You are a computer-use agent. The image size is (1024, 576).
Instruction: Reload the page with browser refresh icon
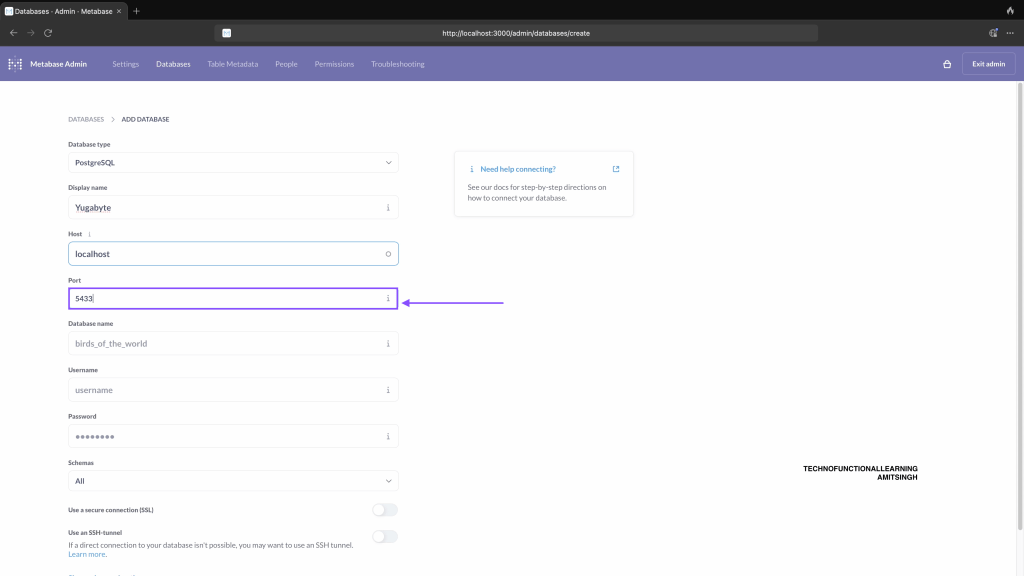47,33
